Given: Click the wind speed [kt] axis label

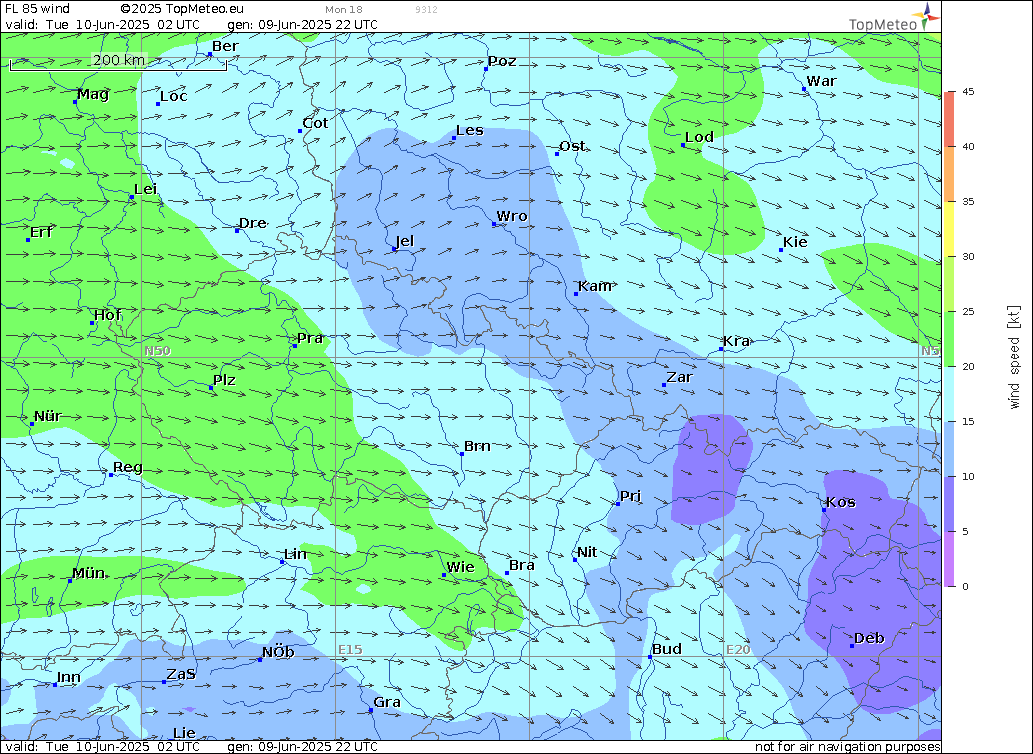Looking at the screenshot, I should point(1013,356).
